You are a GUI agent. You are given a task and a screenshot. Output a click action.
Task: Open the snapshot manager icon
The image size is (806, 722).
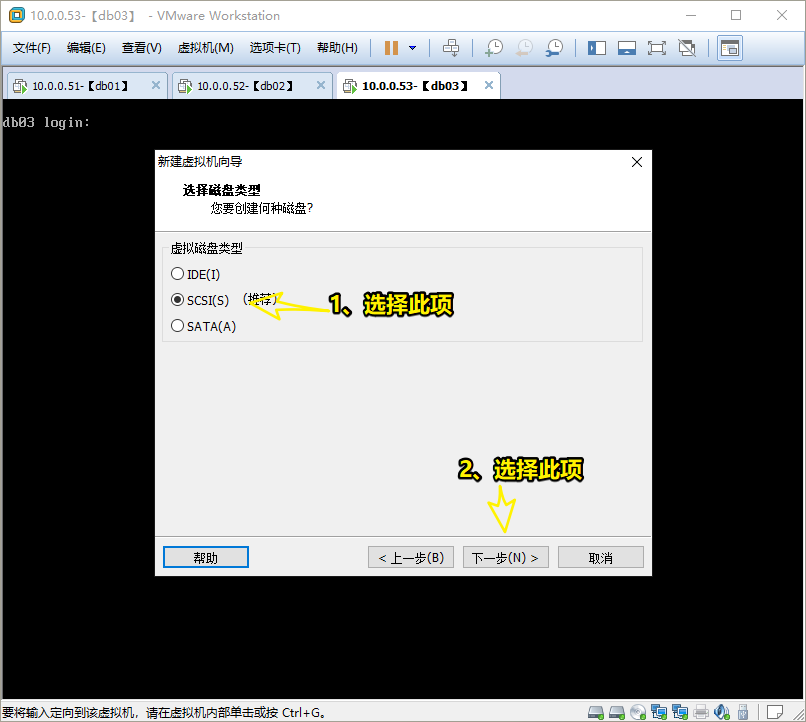[x=555, y=48]
